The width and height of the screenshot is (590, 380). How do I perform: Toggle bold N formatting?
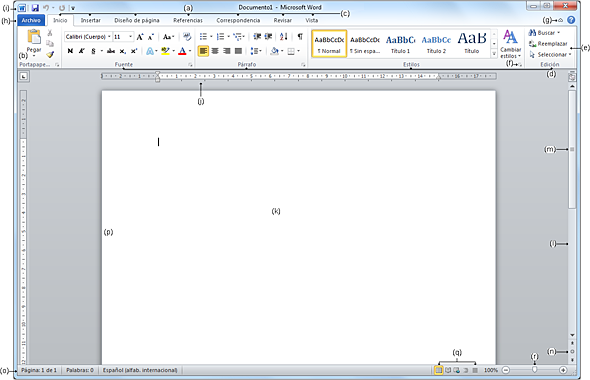point(70,51)
